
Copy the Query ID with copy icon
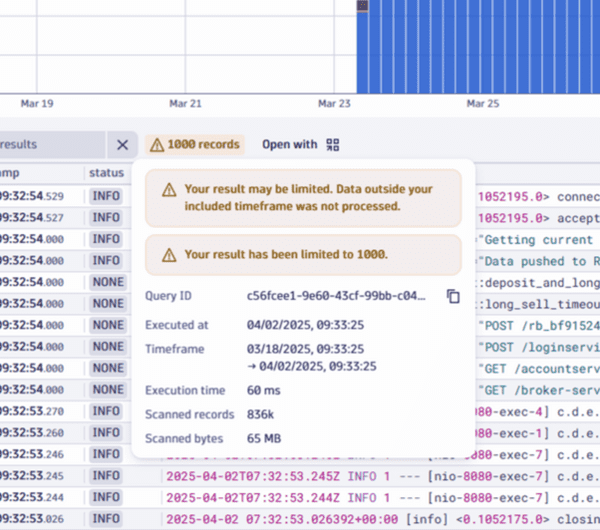pos(452,296)
